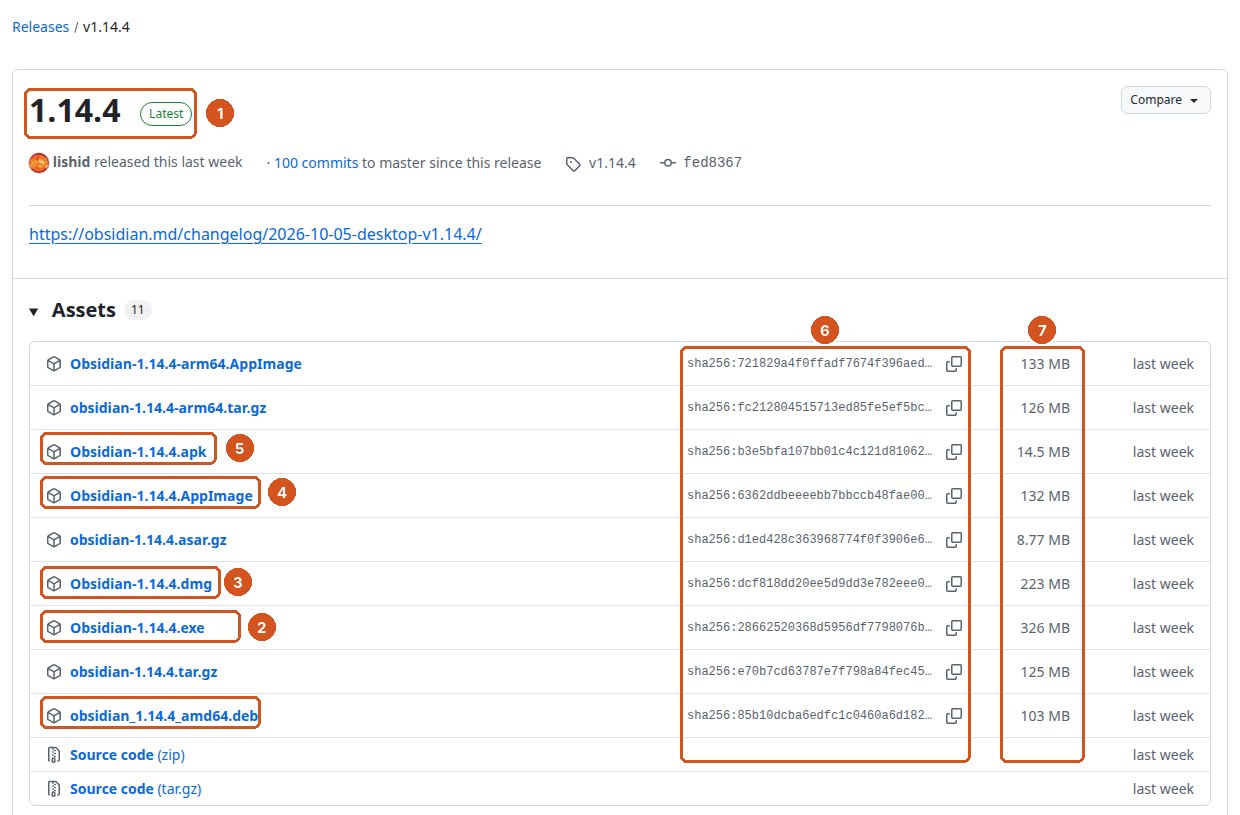The height and width of the screenshot is (815, 1240).
Task: Click the commit icon beside fed8367
Action: (x=668, y=163)
